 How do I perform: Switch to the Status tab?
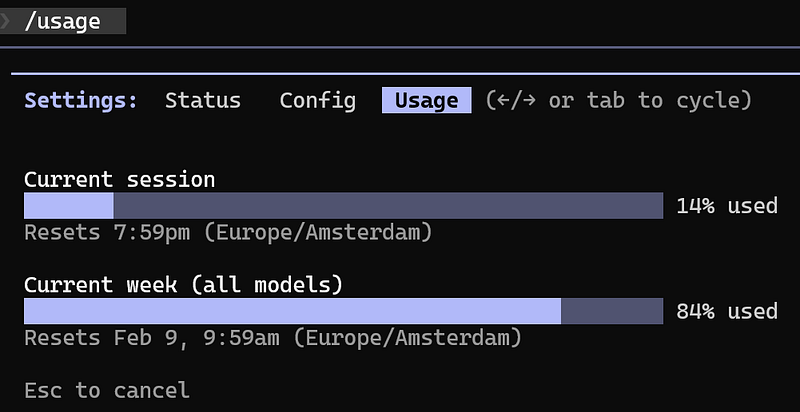click(x=203, y=100)
